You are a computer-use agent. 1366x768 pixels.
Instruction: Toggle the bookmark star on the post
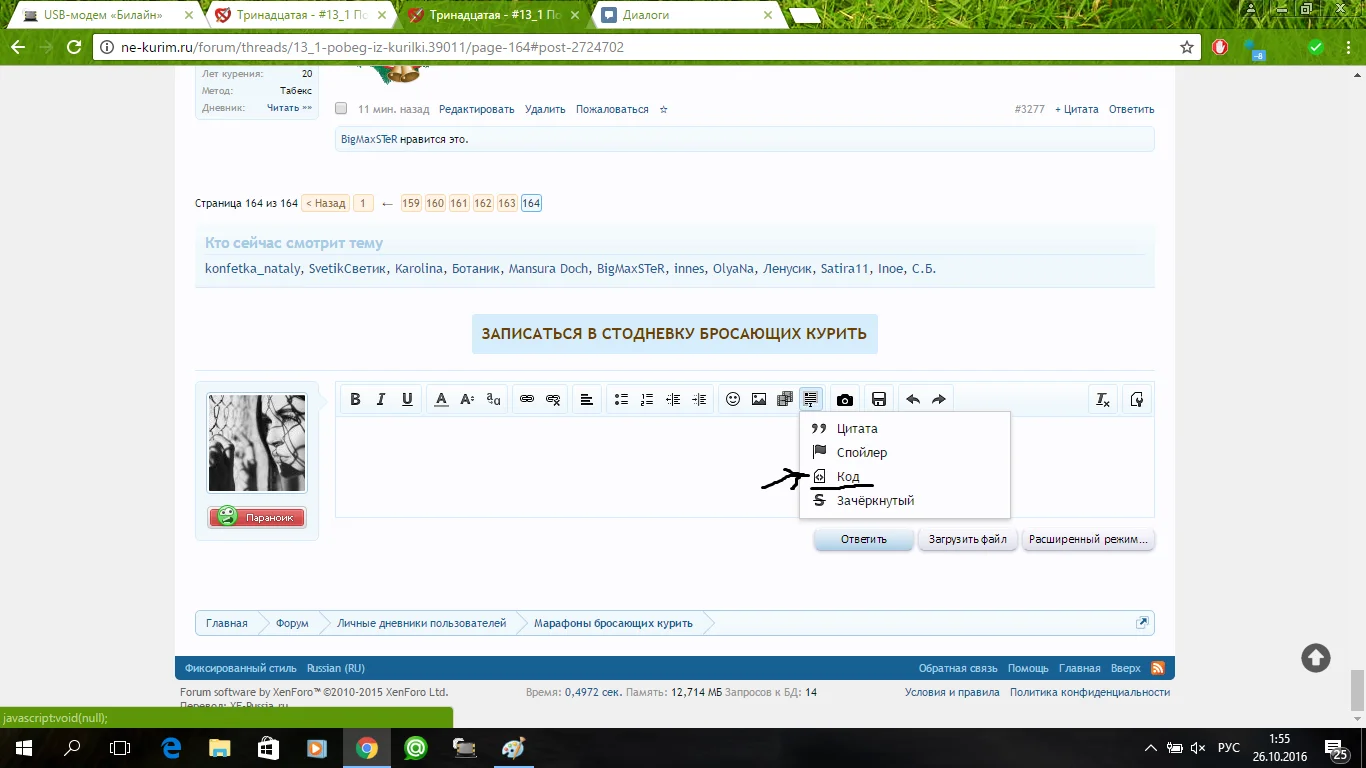[x=663, y=109]
